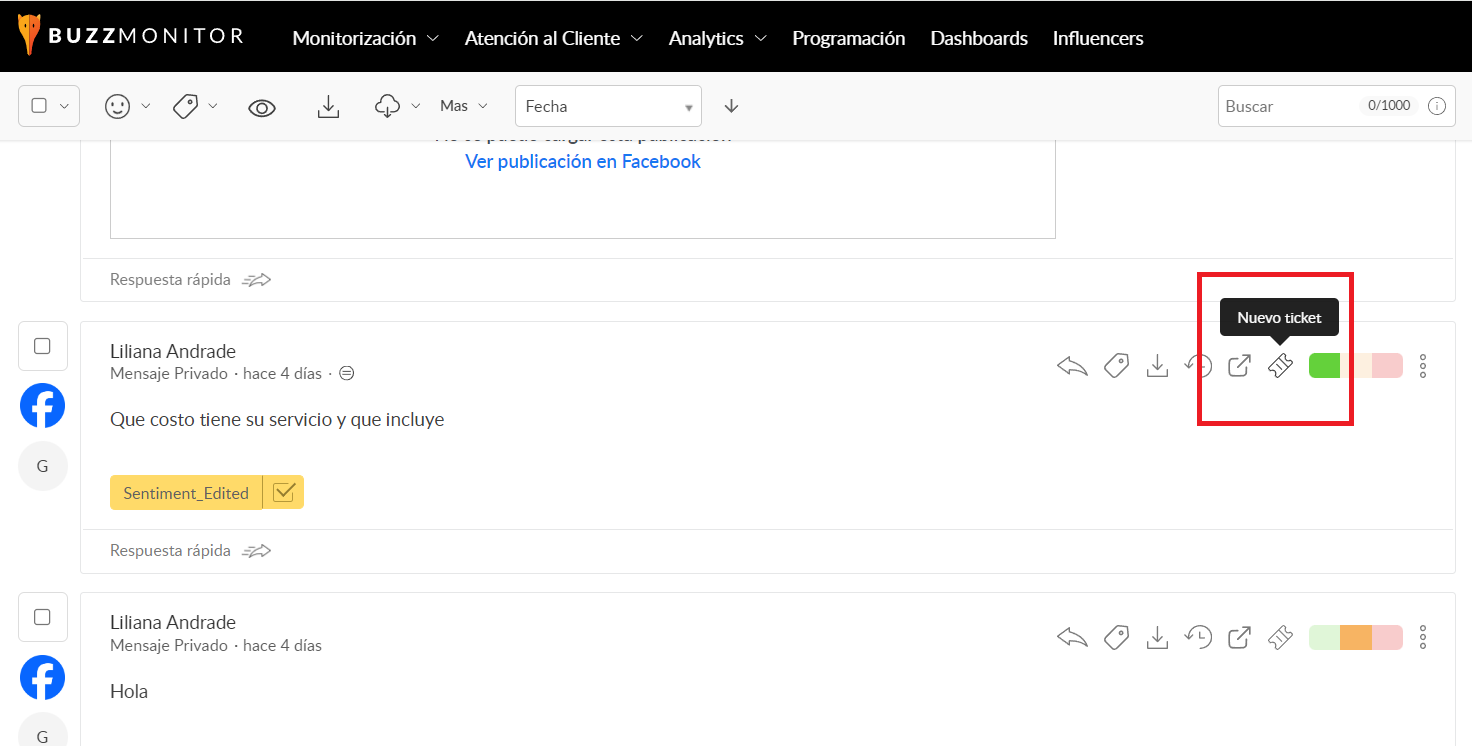Viewport: 1472px width, 746px height.
Task: Open the quick reply icon next to 'Respuesta rápida'
Action: point(256,550)
